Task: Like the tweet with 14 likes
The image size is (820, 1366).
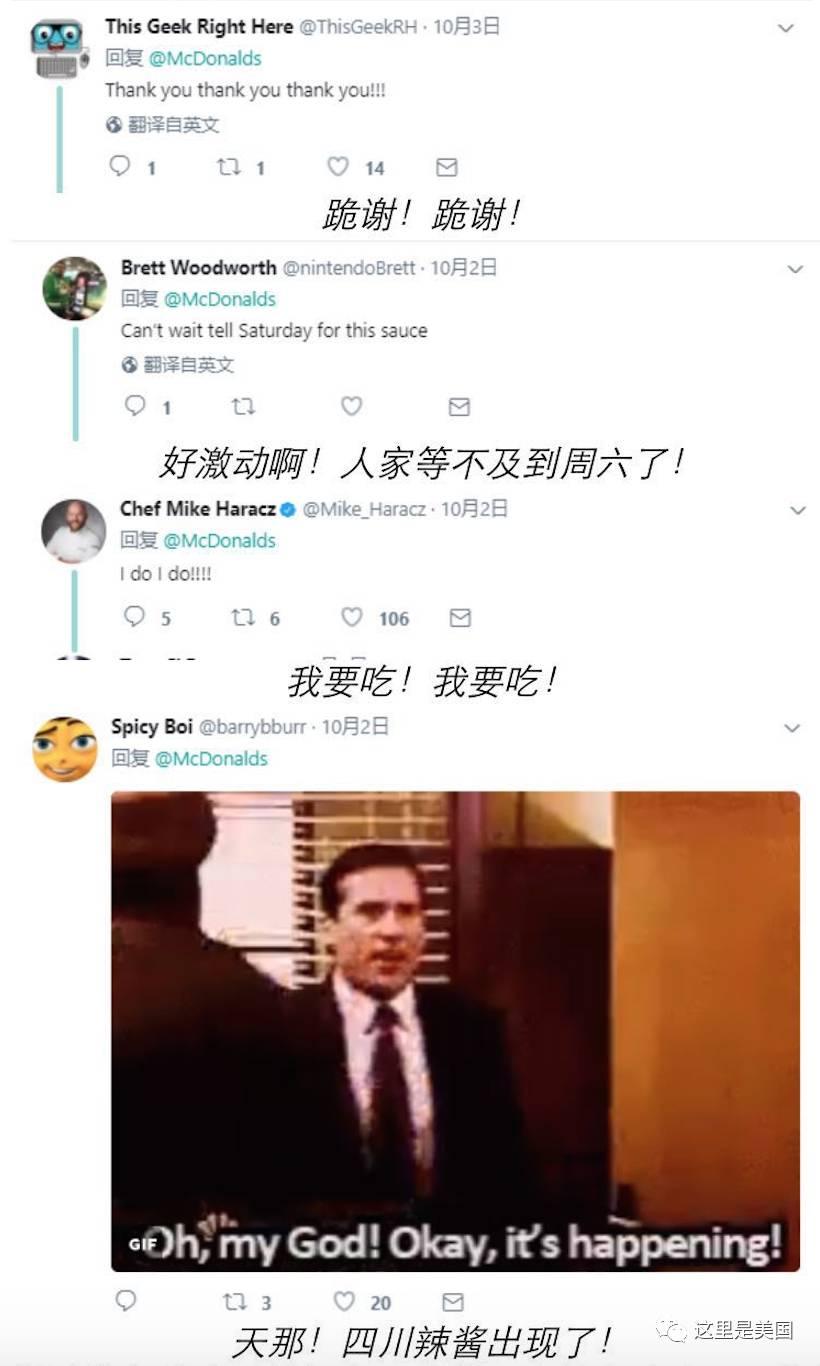Action: 338,167
